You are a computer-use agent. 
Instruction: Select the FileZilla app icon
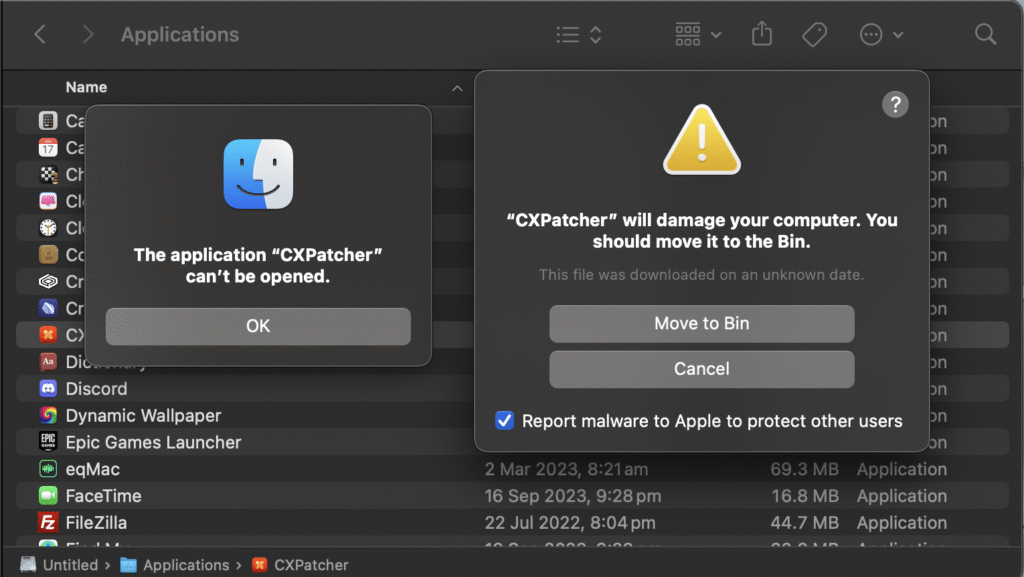coord(48,523)
